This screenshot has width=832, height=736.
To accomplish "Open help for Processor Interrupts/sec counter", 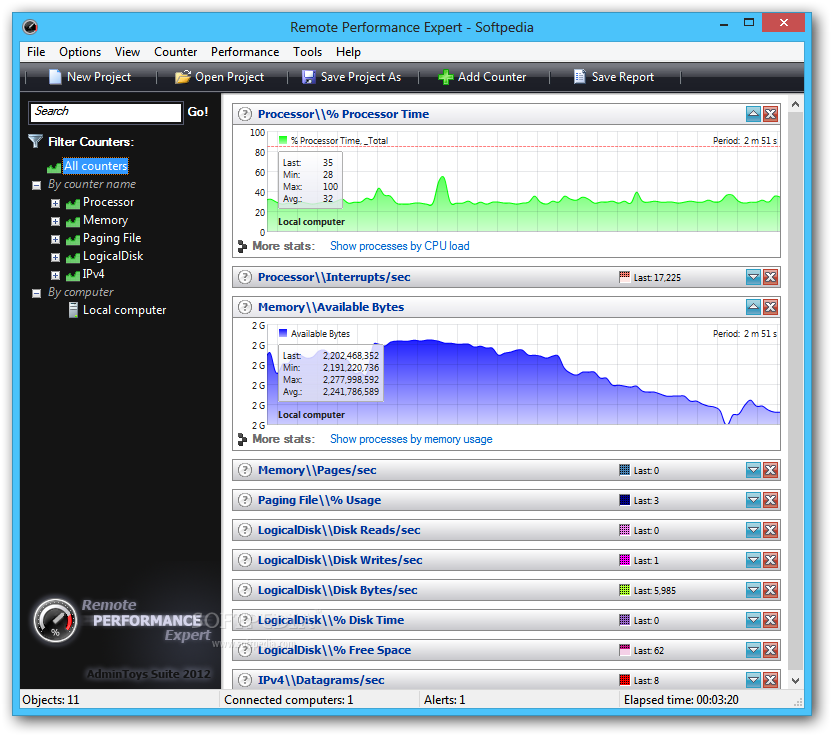I will tap(245, 277).
